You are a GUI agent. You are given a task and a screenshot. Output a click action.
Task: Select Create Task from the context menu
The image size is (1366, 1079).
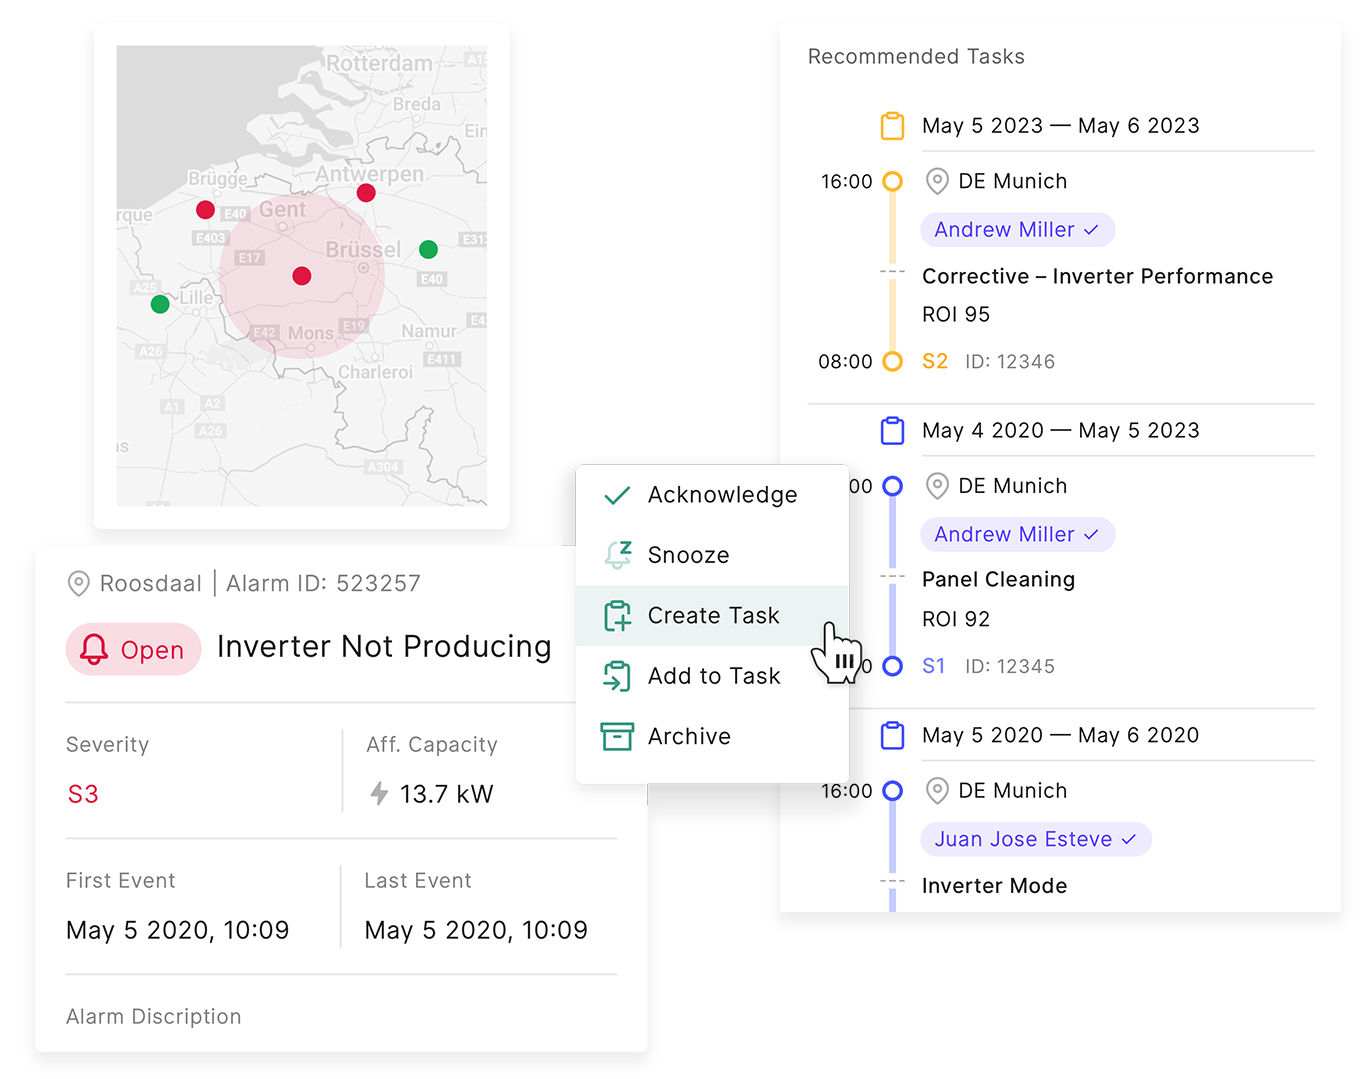(713, 616)
